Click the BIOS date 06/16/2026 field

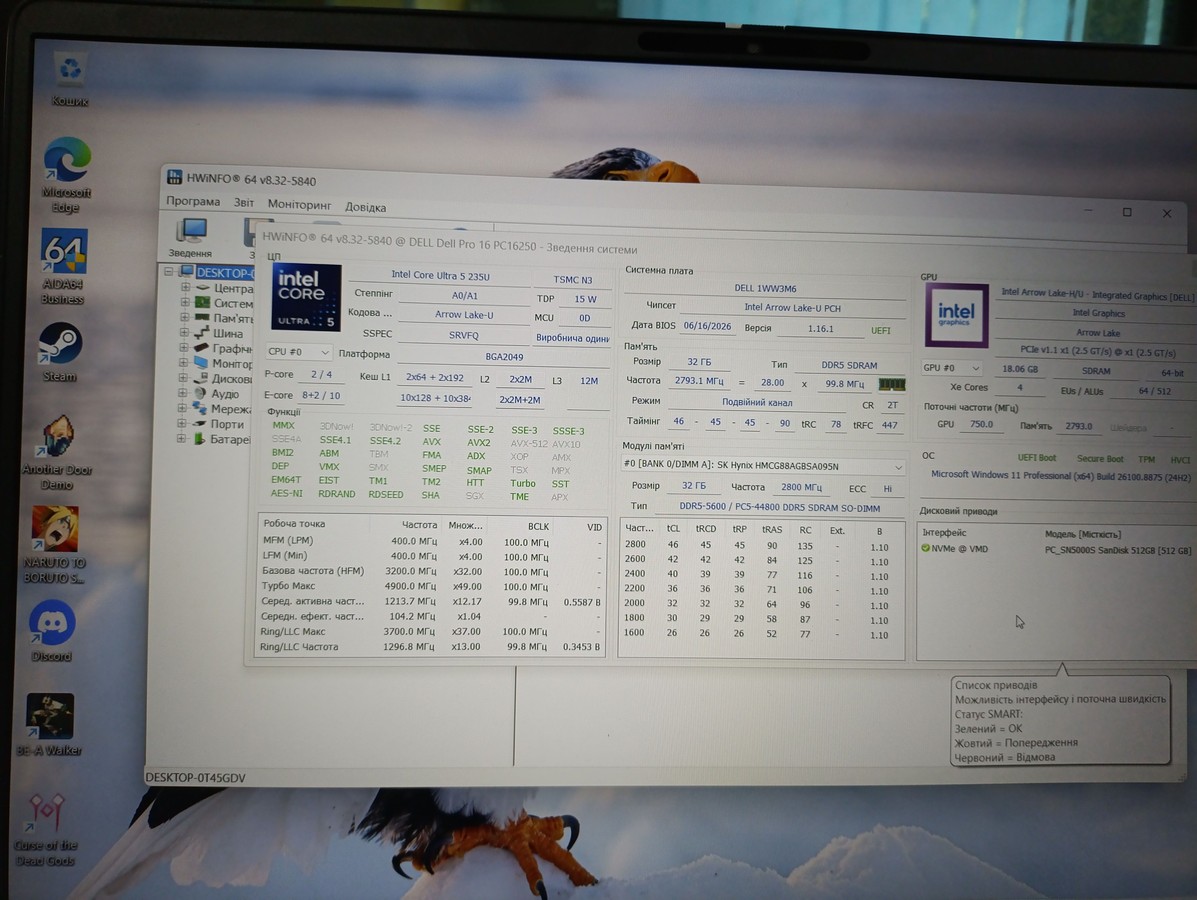pyautogui.click(x=707, y=326)
